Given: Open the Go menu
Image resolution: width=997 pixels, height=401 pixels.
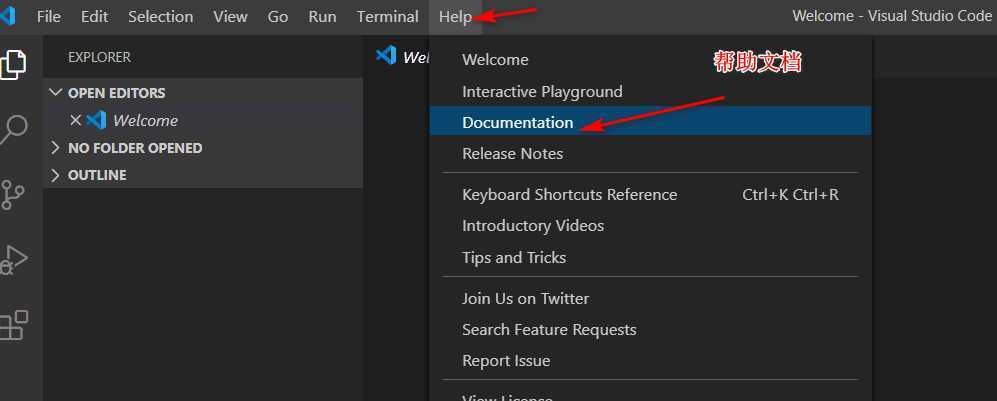Looking at the screenshot, I should 278,17.
